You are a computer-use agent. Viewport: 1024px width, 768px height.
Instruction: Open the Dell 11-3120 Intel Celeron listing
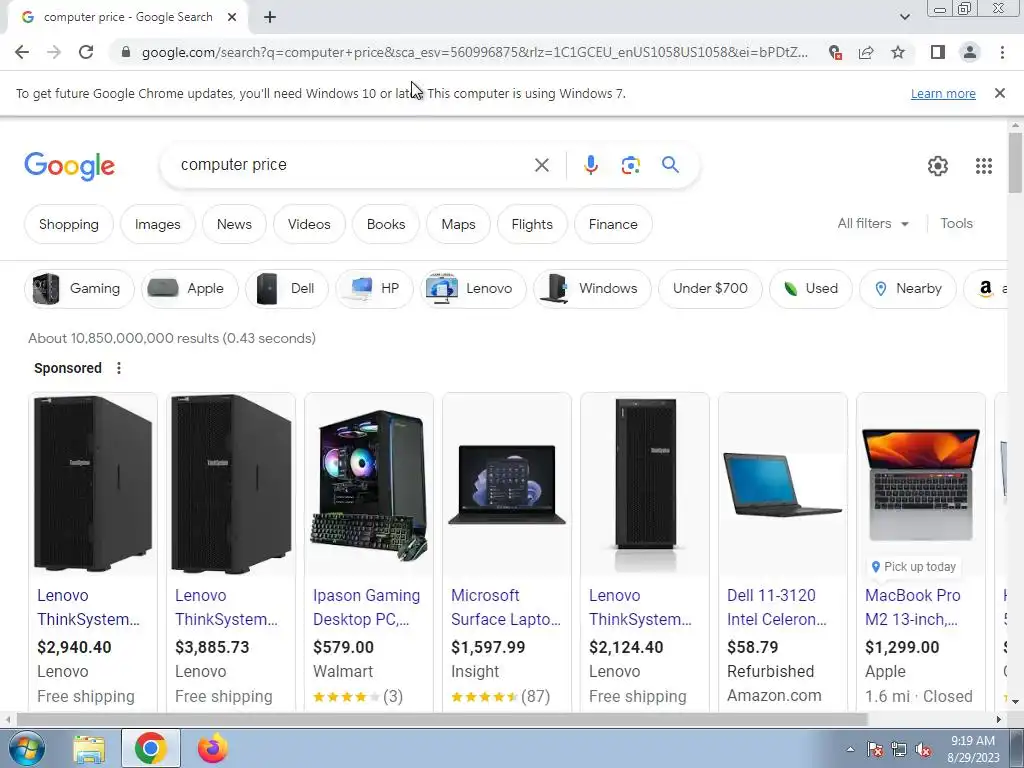point(777,607)
